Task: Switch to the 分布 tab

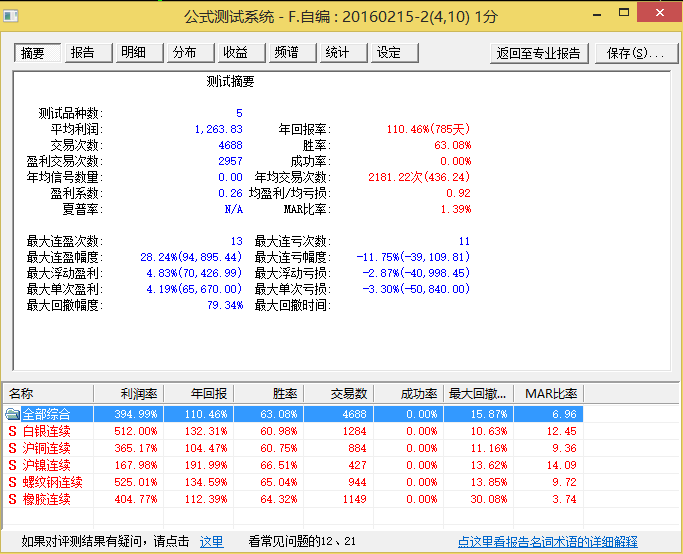Action: (190, 53)
